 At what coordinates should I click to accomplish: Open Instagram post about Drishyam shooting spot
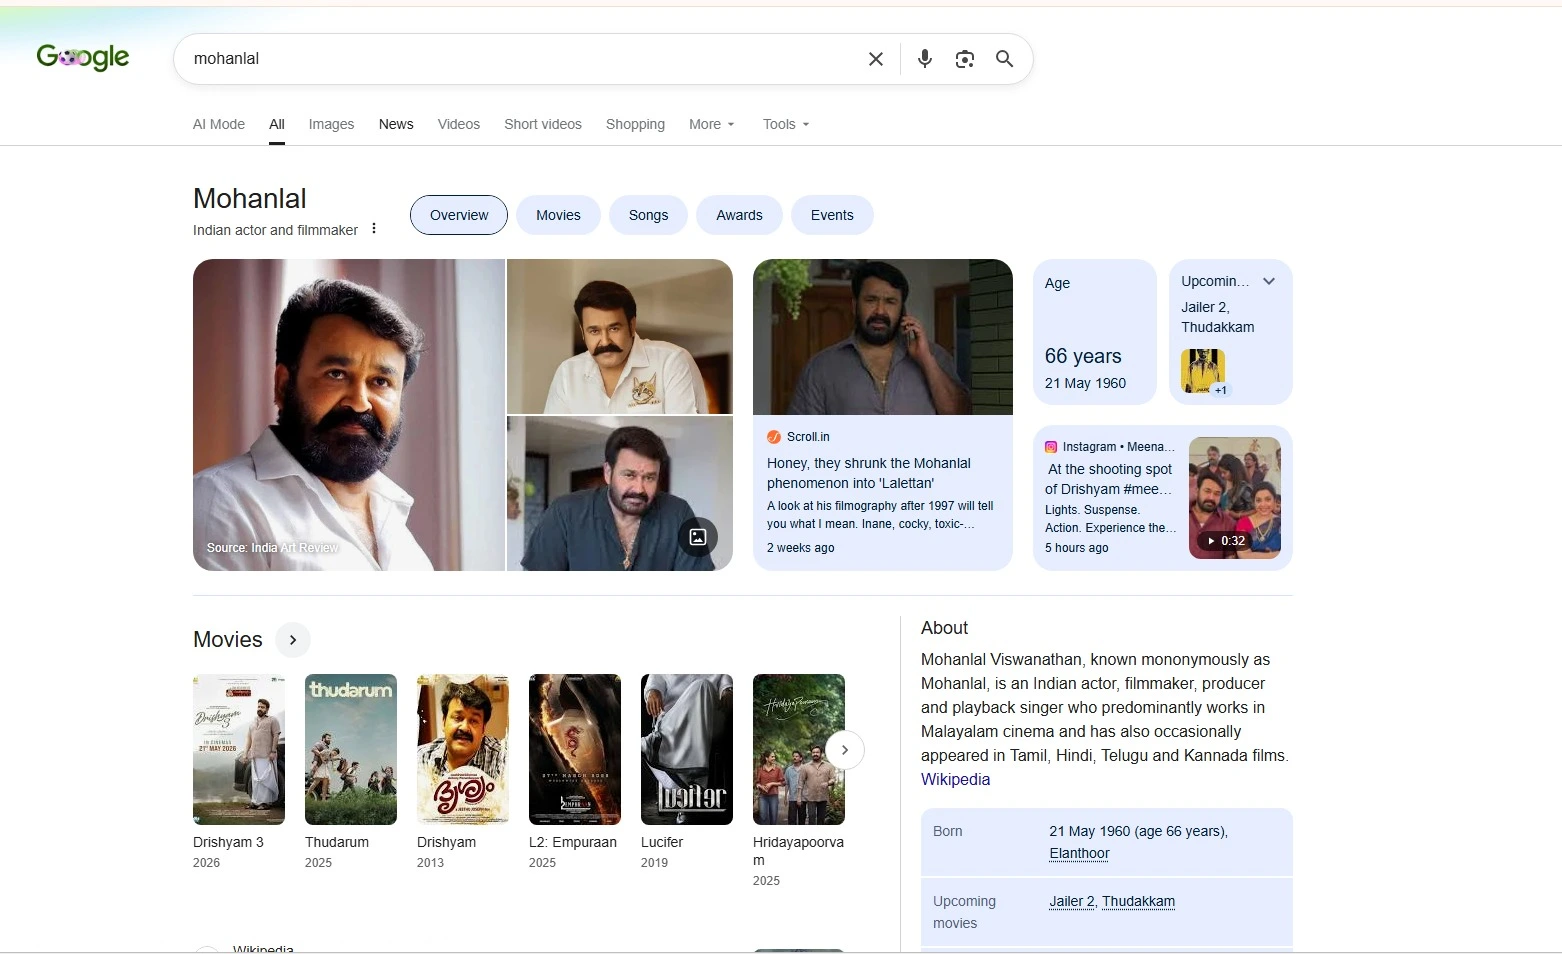tap(1163, 498)
